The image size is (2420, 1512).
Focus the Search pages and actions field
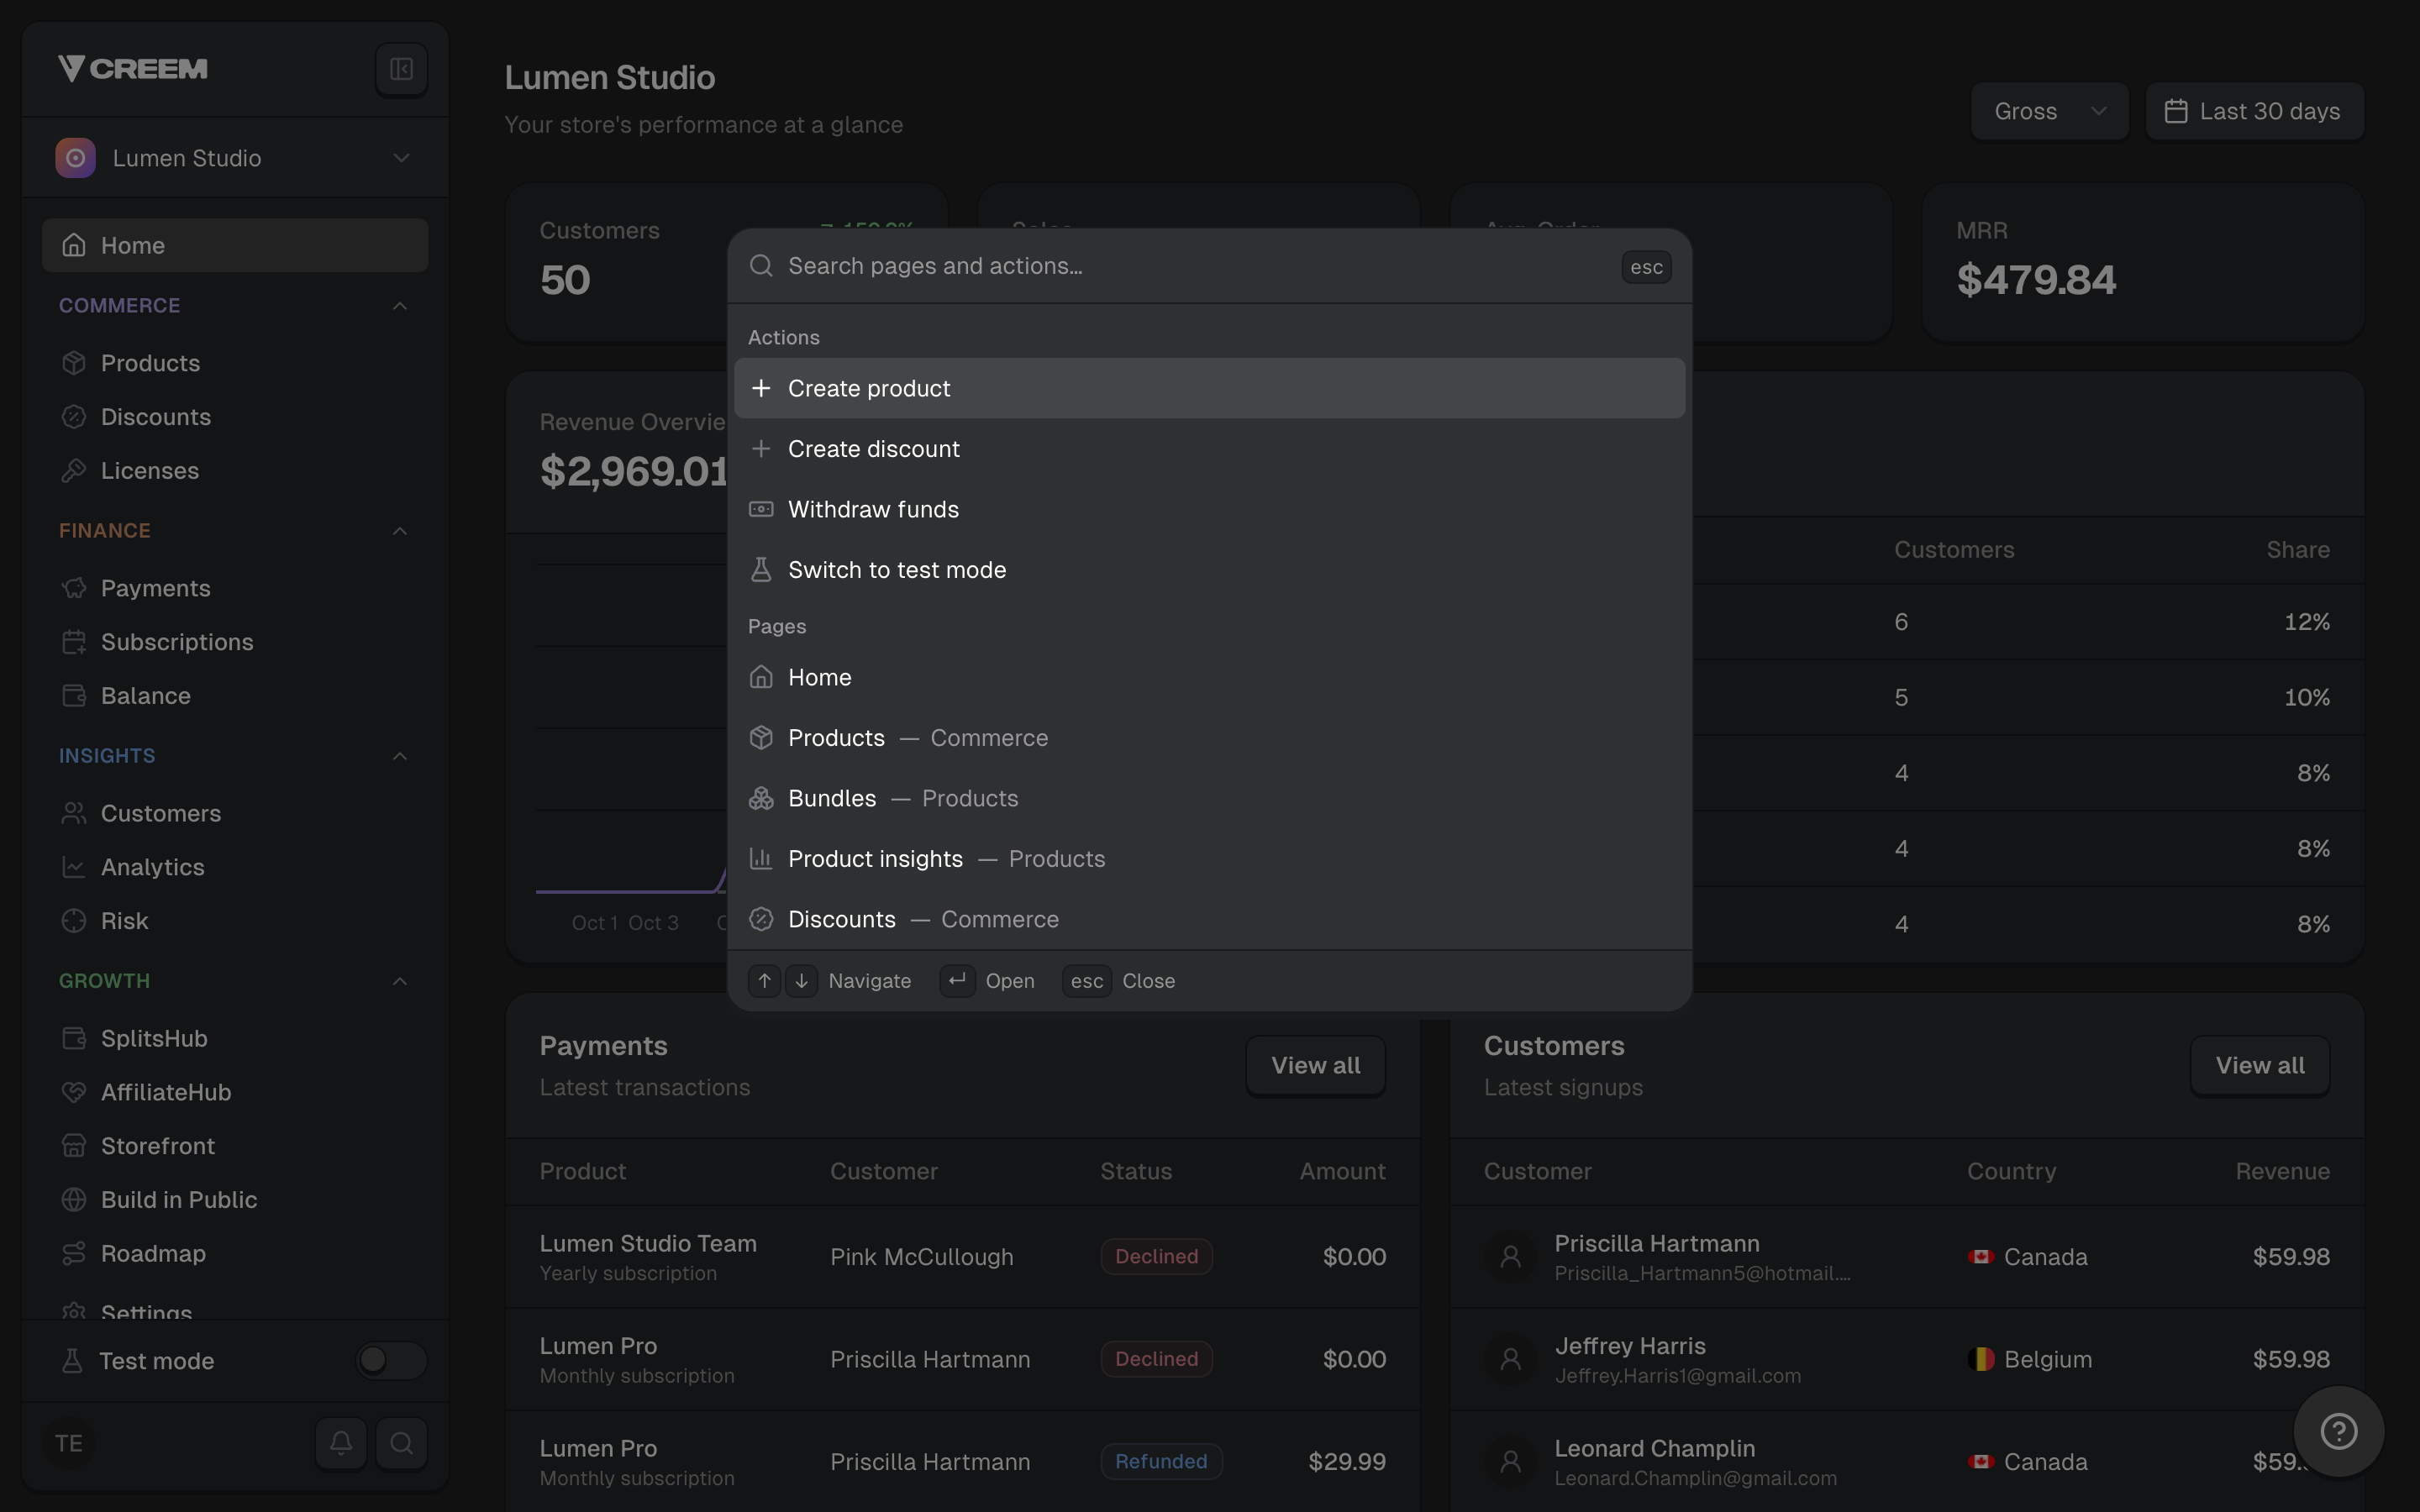tap(1195, 266)
